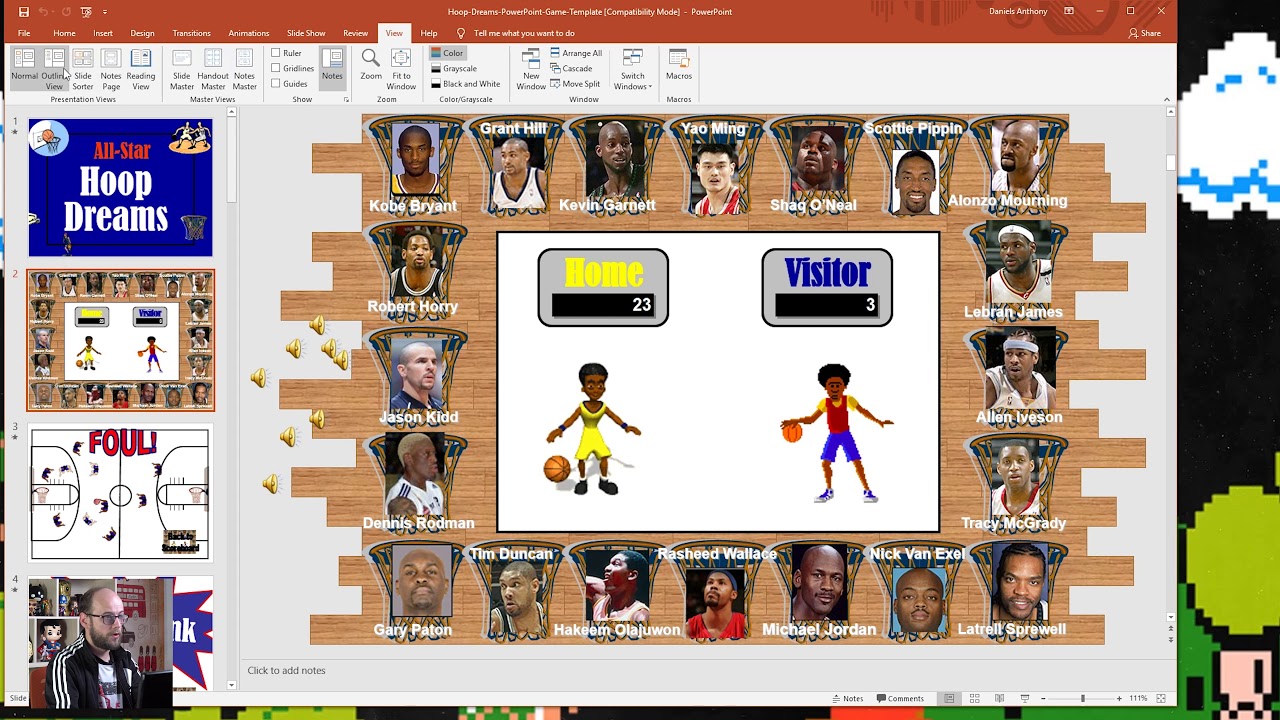Click the Tell Me lightbulb icon
Viewport: 1280px width, 720px height.
pyautogui.click(x=461, y=33)
